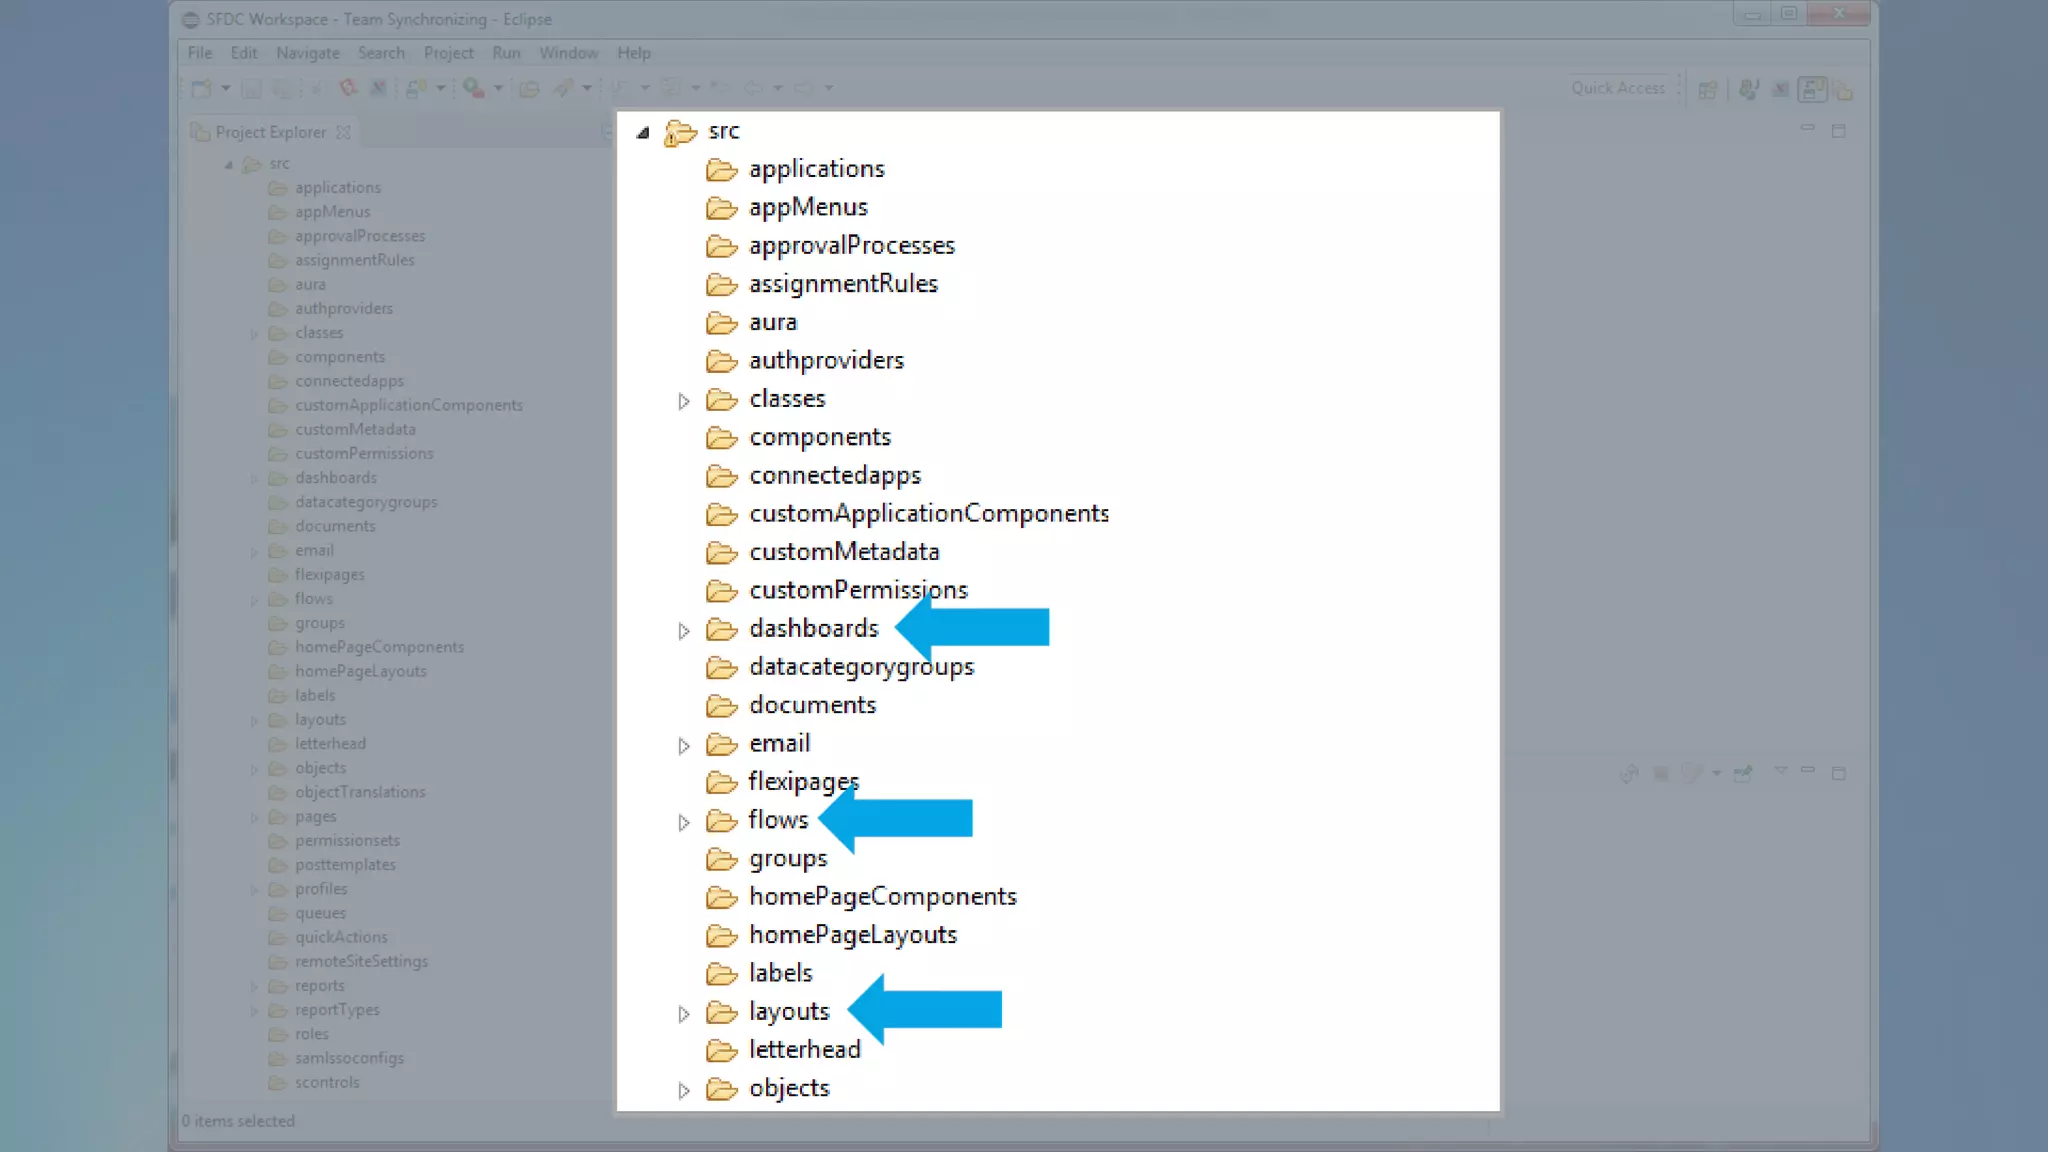Click the Open Perspective icon

[1708, 90]
